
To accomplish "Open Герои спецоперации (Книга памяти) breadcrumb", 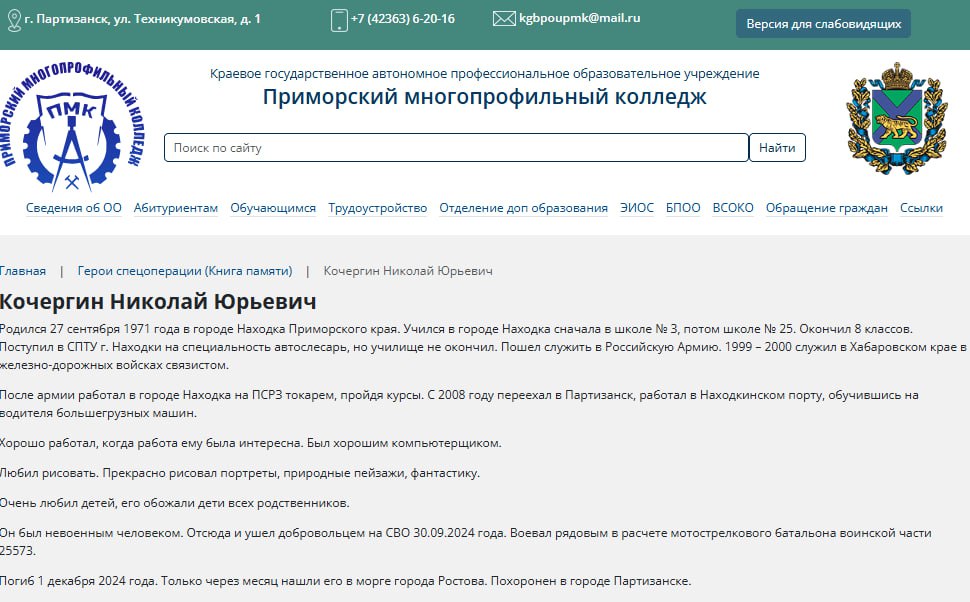I will pos(185,271).
